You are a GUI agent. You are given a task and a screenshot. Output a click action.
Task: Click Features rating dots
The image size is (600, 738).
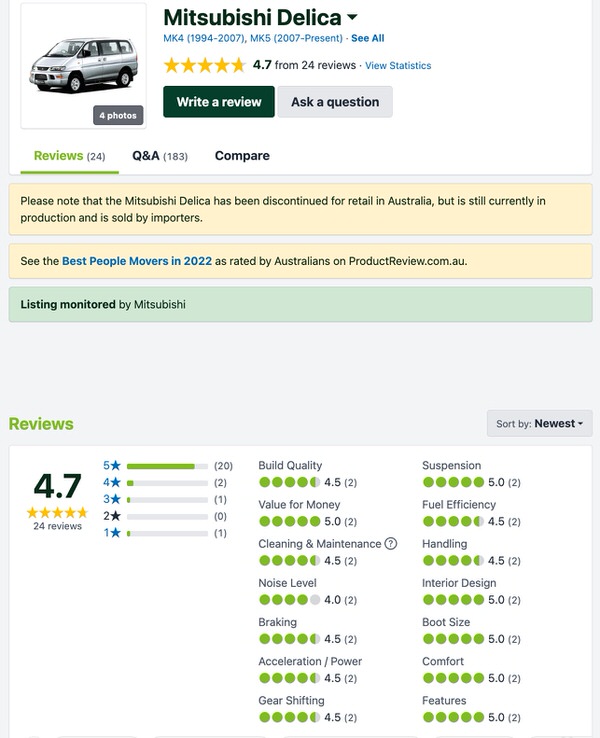click(453, 717)
